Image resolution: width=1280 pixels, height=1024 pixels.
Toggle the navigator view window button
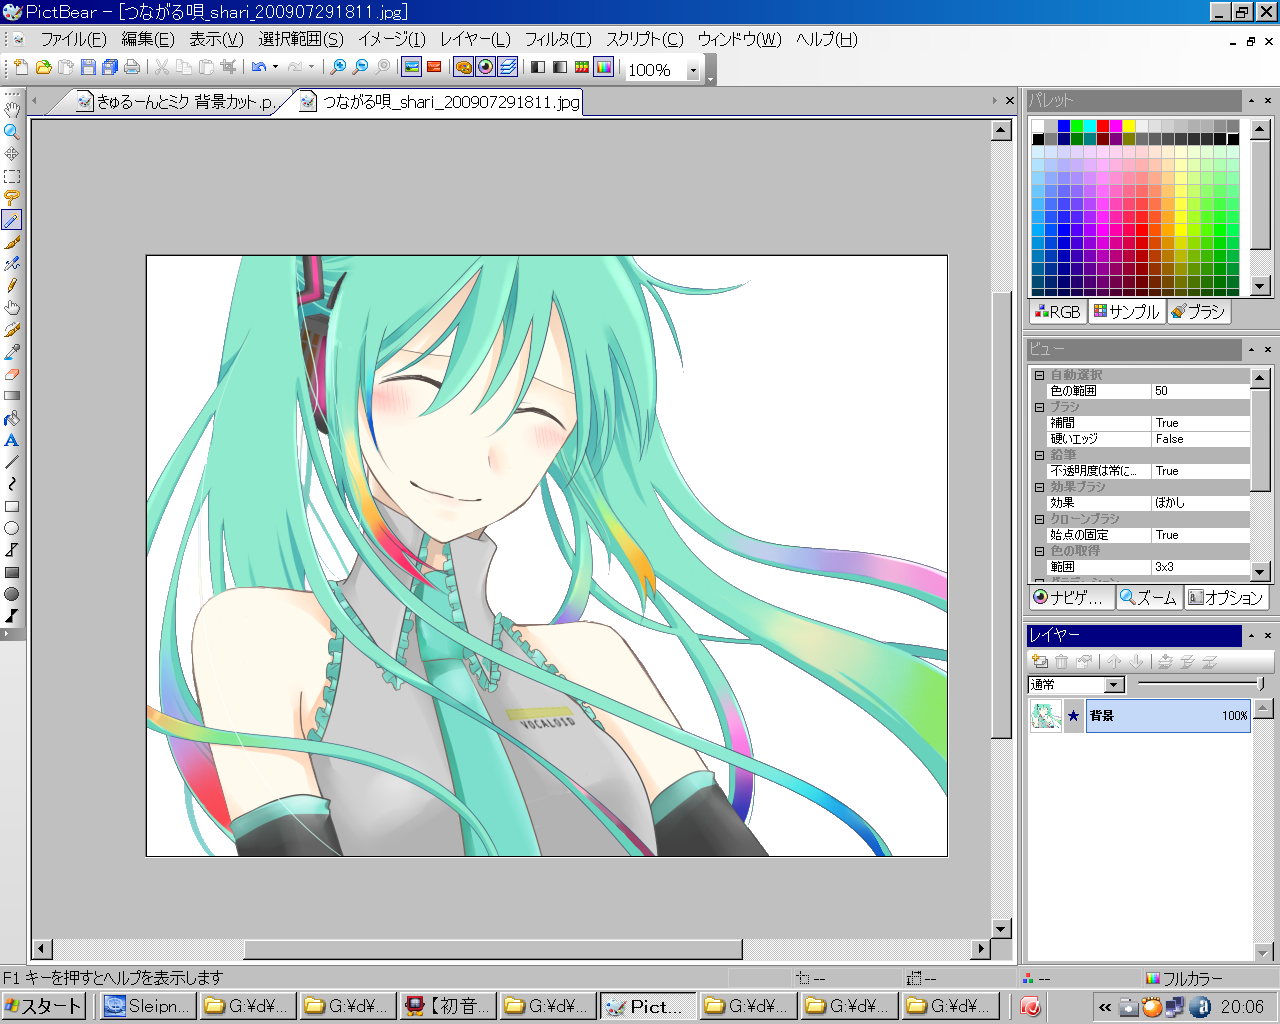pos(485,67)
